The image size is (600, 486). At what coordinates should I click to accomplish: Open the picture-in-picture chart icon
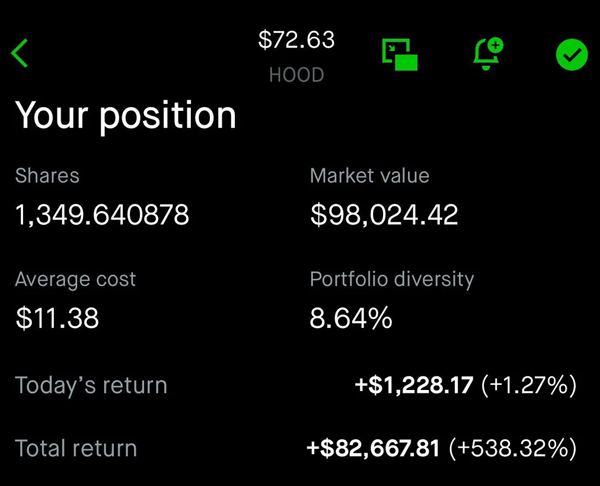400,54
